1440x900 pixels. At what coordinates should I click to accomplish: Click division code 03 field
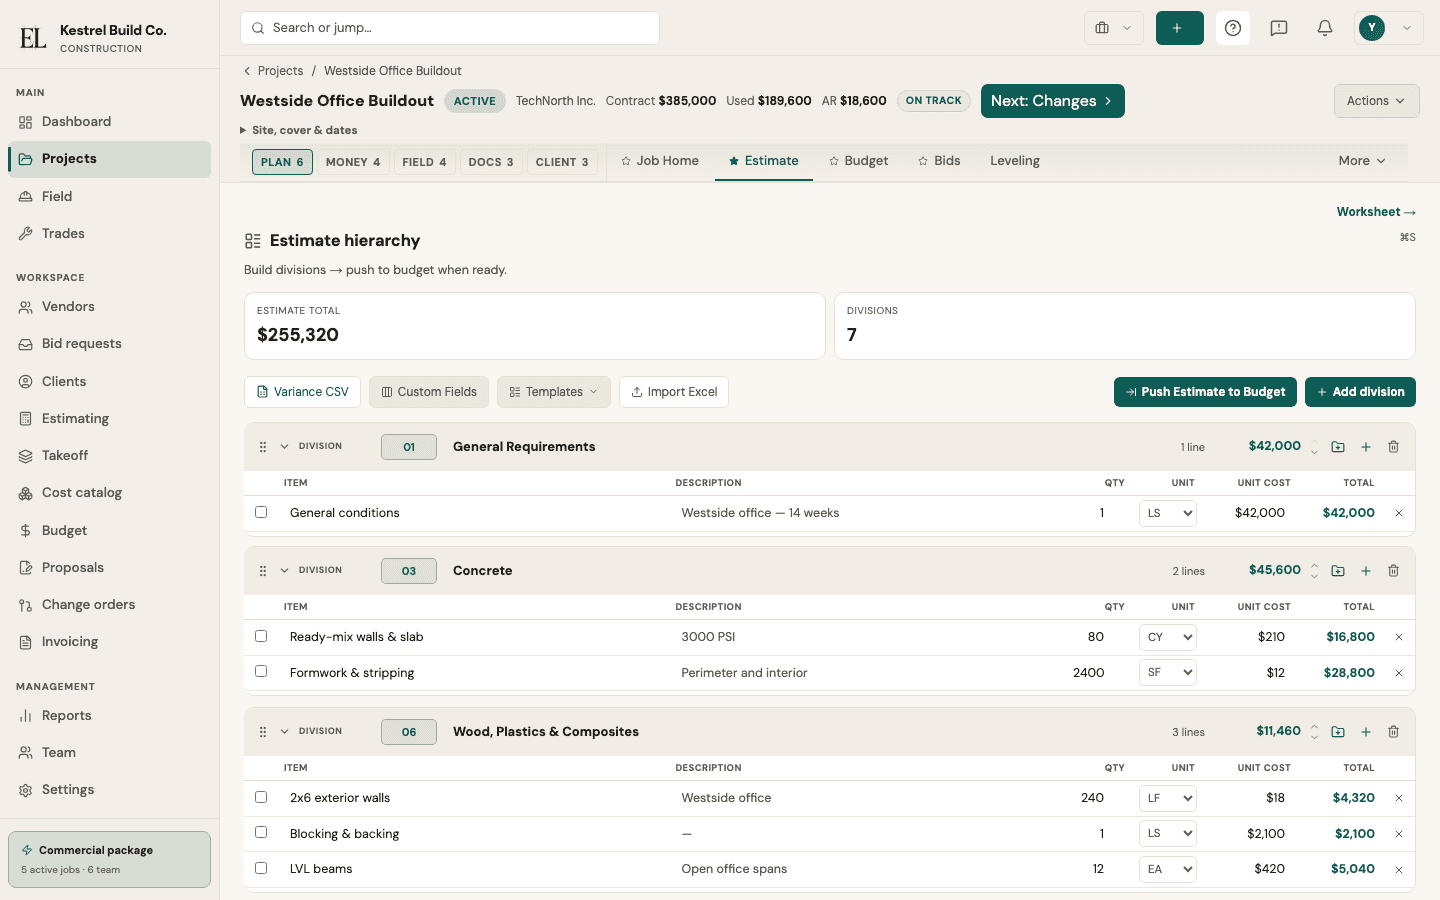pos(409,571)
